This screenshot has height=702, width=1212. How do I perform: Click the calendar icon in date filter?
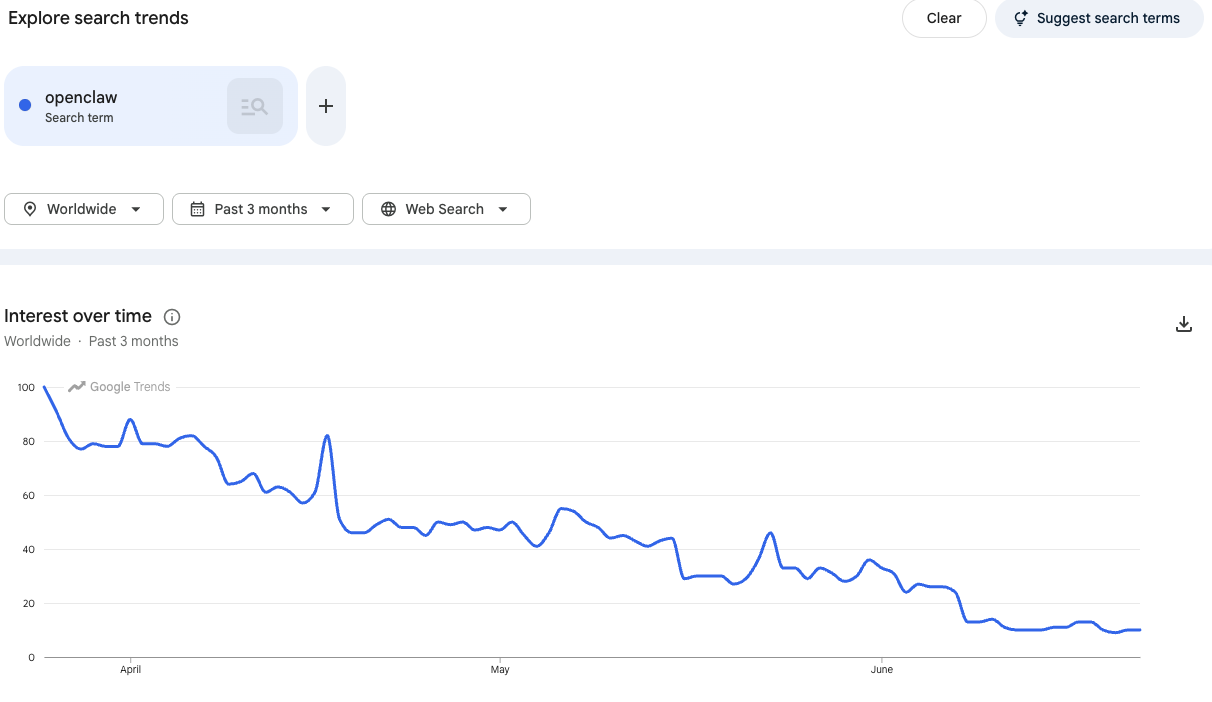point(198,209)
